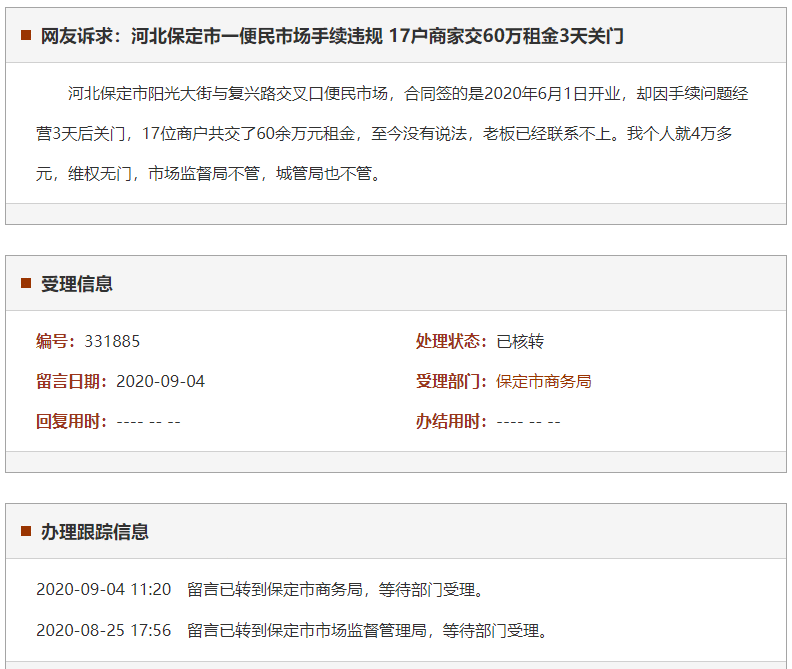Select the 受理信息 section heading
The width and height of the screenshot is (792, 669).
(77, 284)
